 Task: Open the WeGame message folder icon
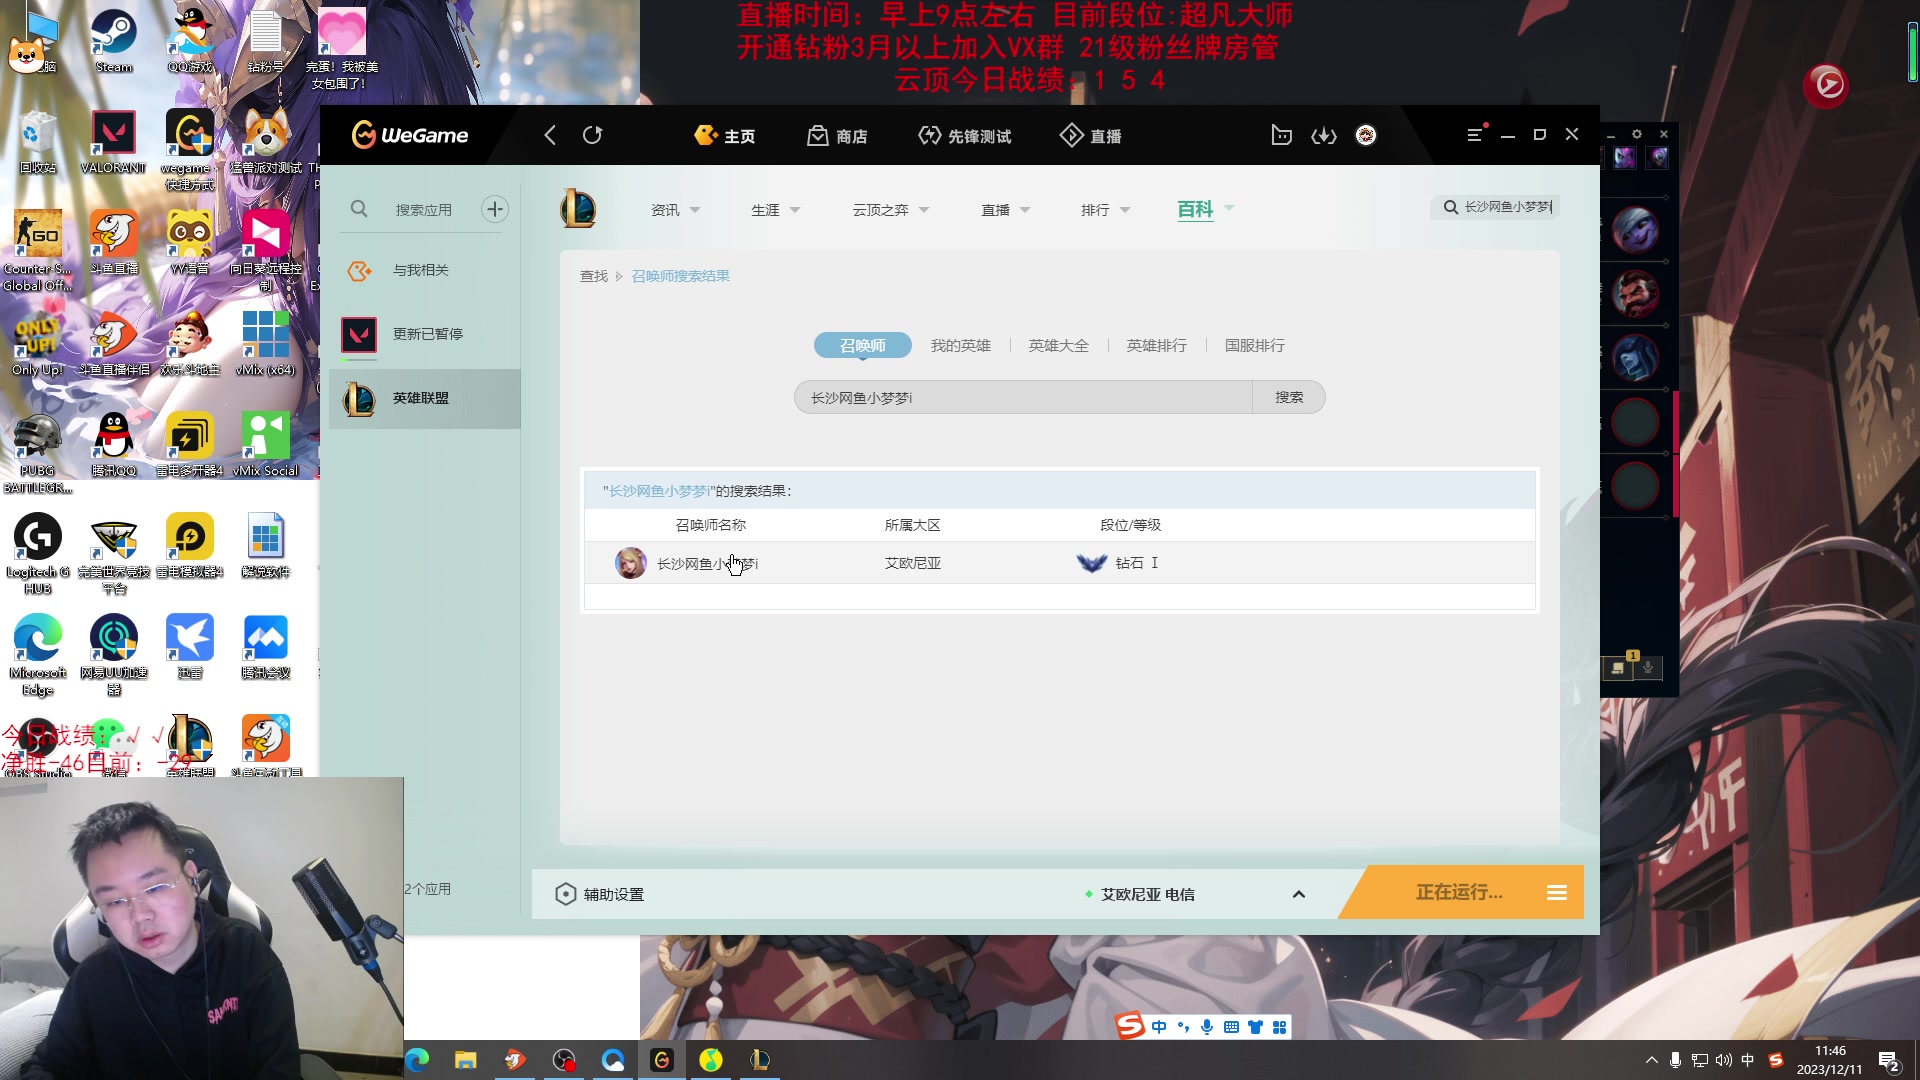[x=1281, y=135]
